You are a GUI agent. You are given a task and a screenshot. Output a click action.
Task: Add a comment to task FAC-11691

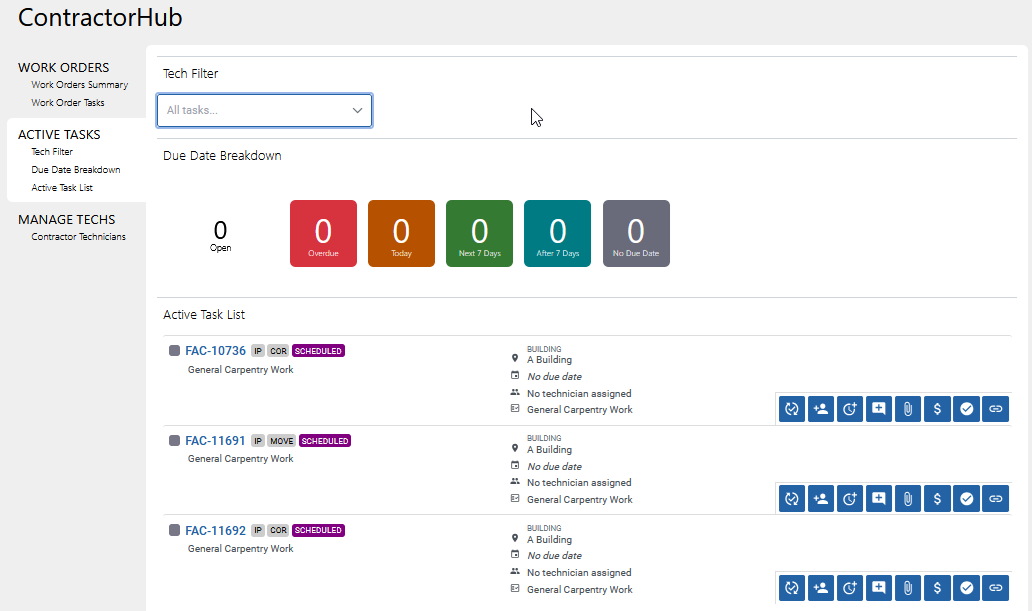[879, 498]
